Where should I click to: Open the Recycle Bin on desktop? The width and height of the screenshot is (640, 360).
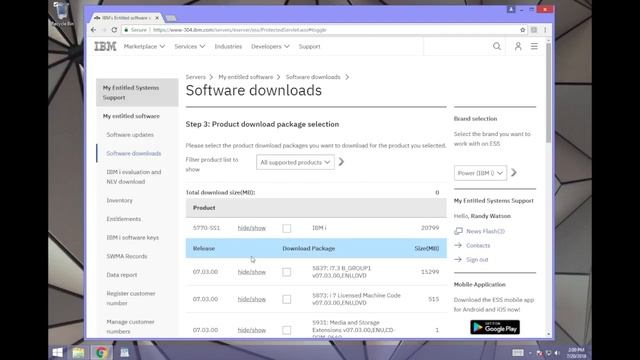(x=62, y=13)
